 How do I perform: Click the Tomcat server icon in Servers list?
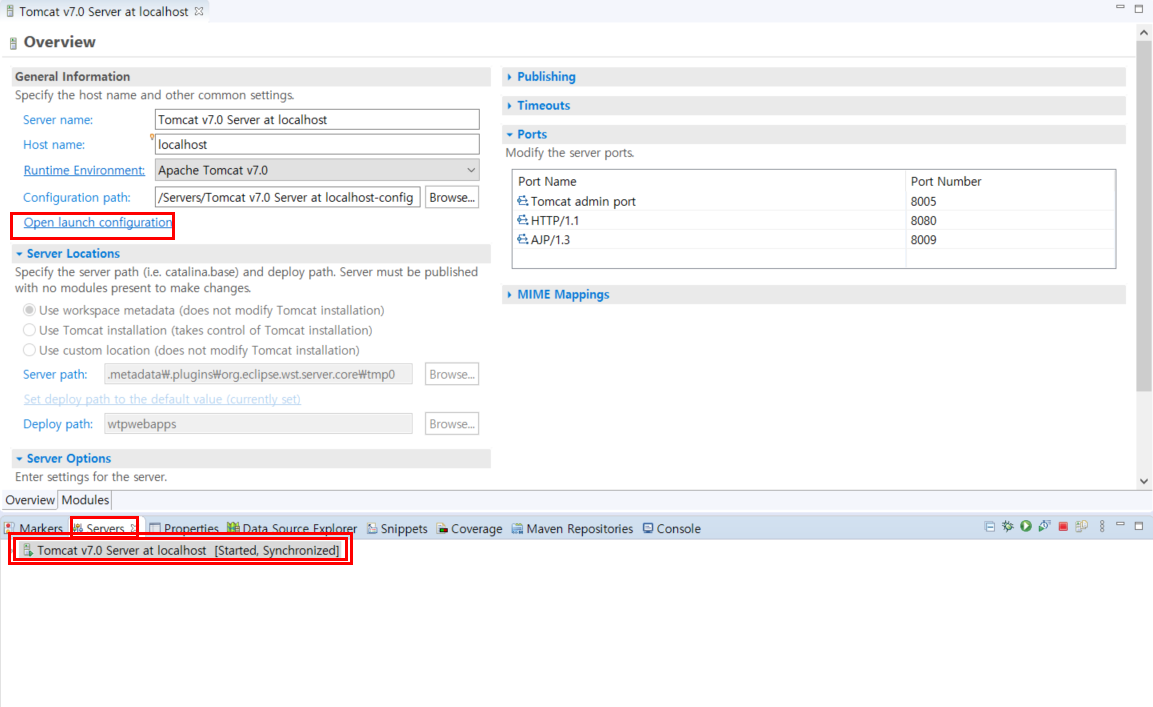tap(27, 550)
